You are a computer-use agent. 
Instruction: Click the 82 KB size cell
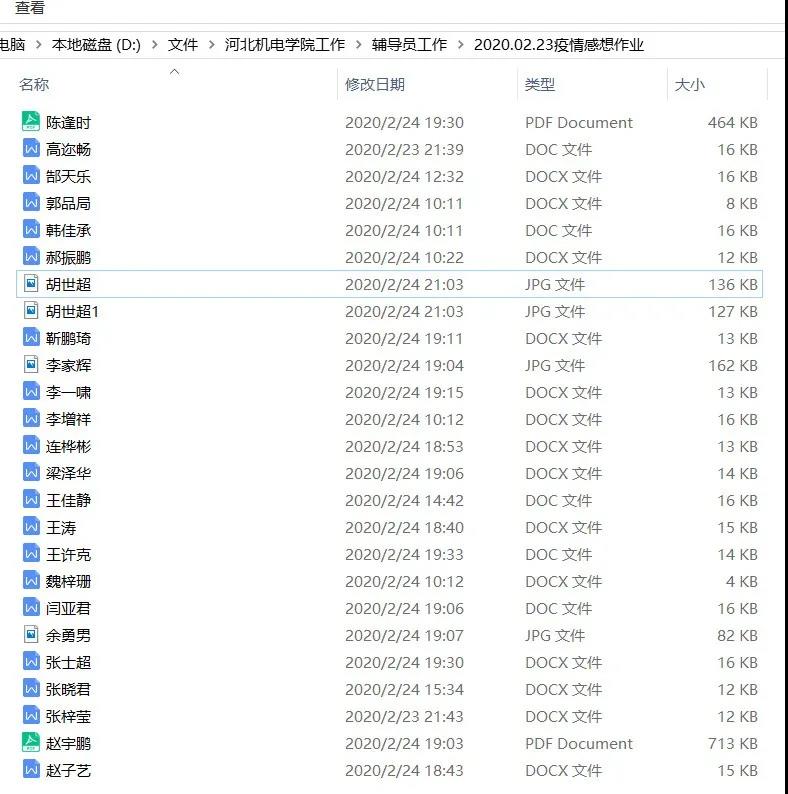[x=737, y=636]
